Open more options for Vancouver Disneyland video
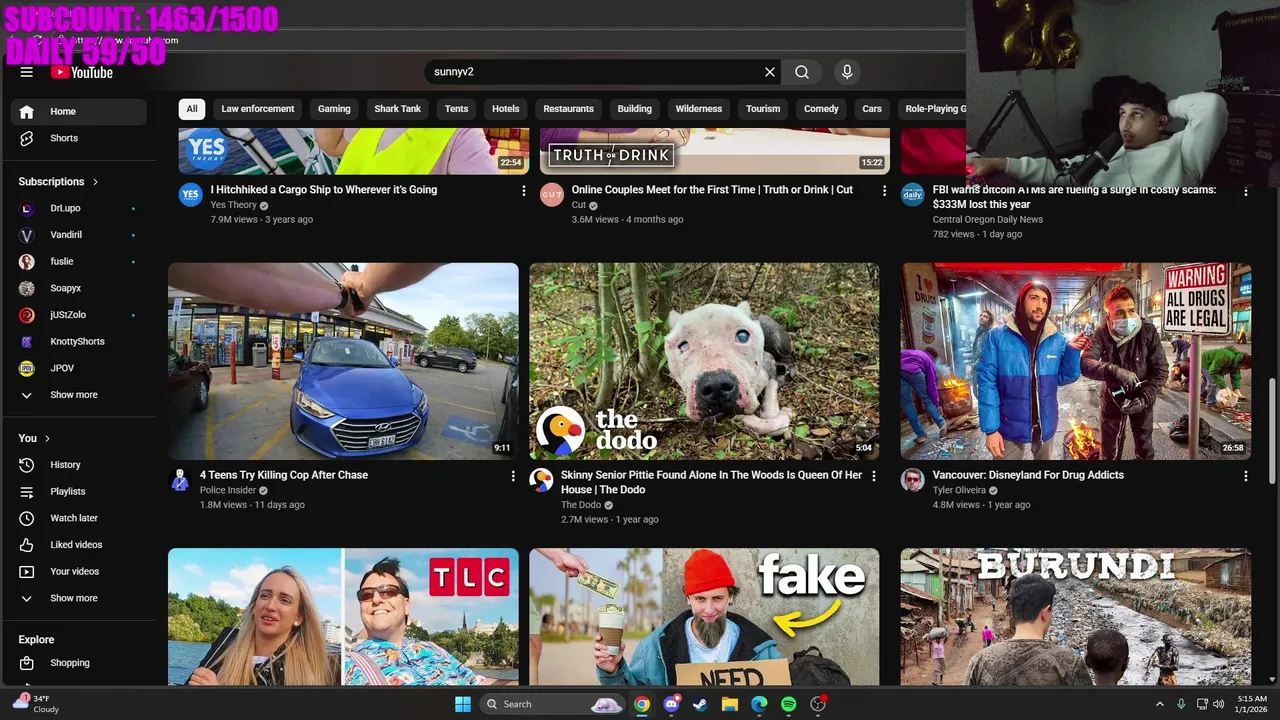1280x720 pixels. coord(1245,476)
